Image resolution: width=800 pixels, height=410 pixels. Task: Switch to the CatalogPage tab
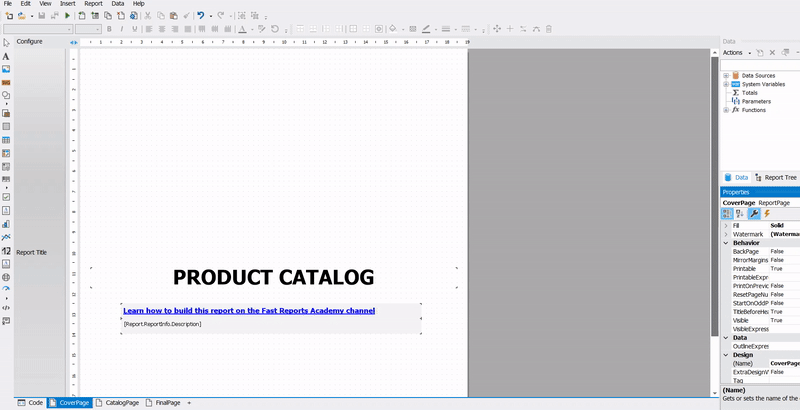coord(117,402)
